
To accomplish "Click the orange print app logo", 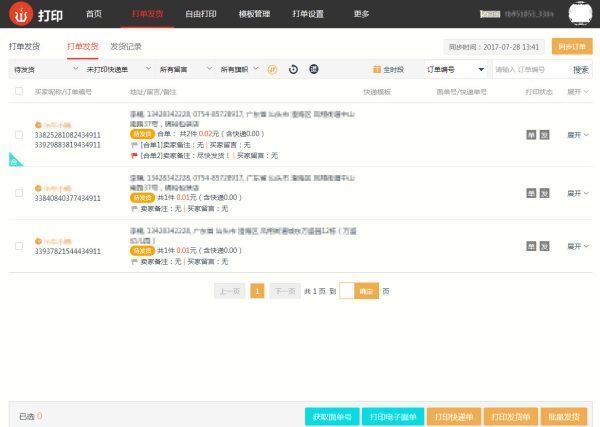I will (x=19, y=14).
